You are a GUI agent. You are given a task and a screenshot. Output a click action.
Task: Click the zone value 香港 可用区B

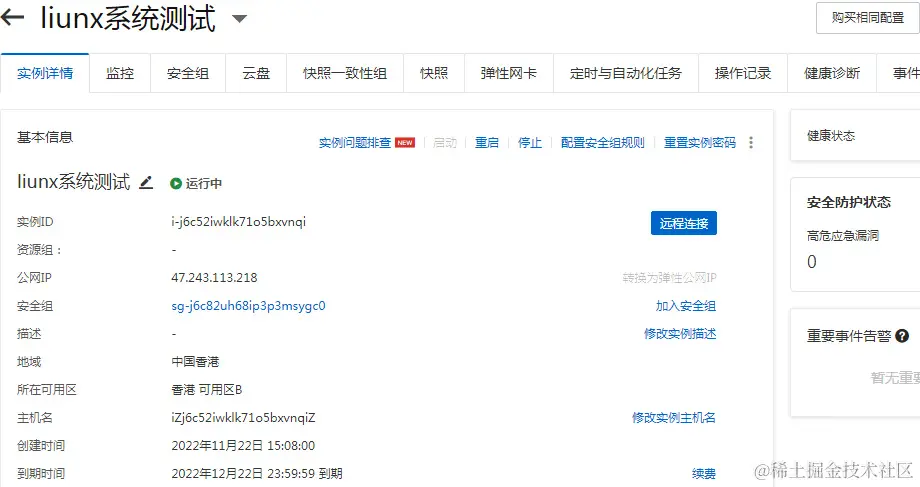(207, 390)
